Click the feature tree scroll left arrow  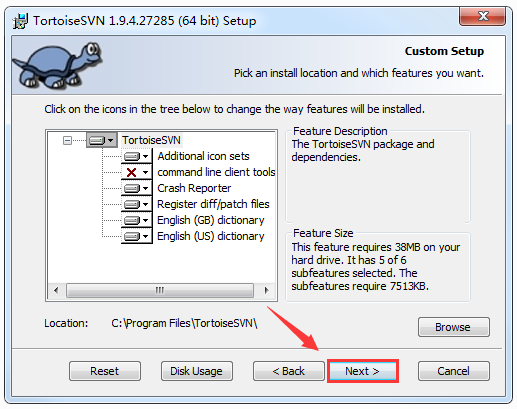point(56,290)
